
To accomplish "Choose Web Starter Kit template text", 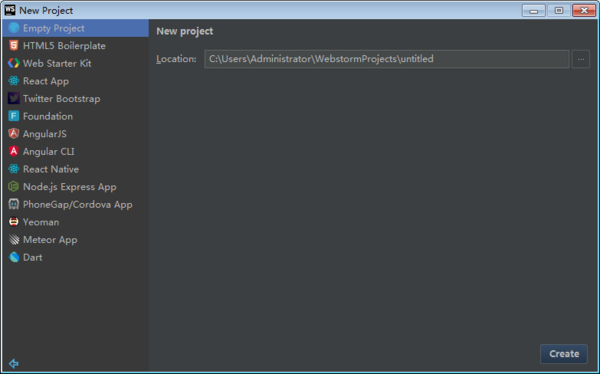I will click(57, 63).
